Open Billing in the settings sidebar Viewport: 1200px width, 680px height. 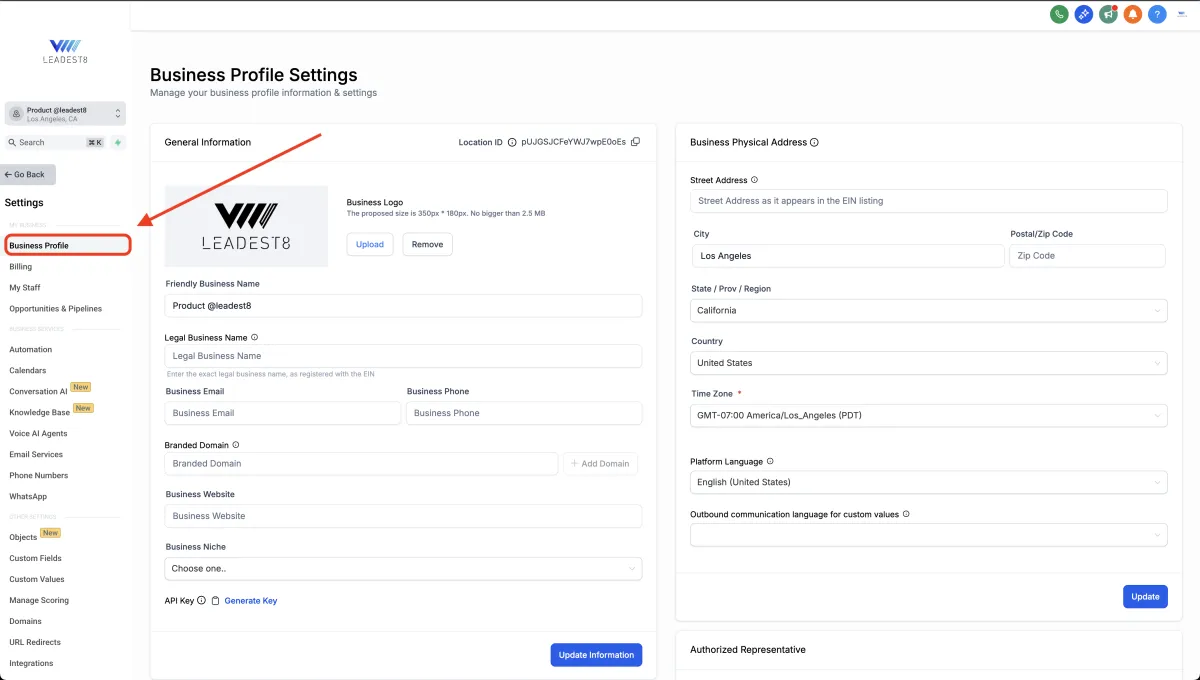(x=21, y=267)
